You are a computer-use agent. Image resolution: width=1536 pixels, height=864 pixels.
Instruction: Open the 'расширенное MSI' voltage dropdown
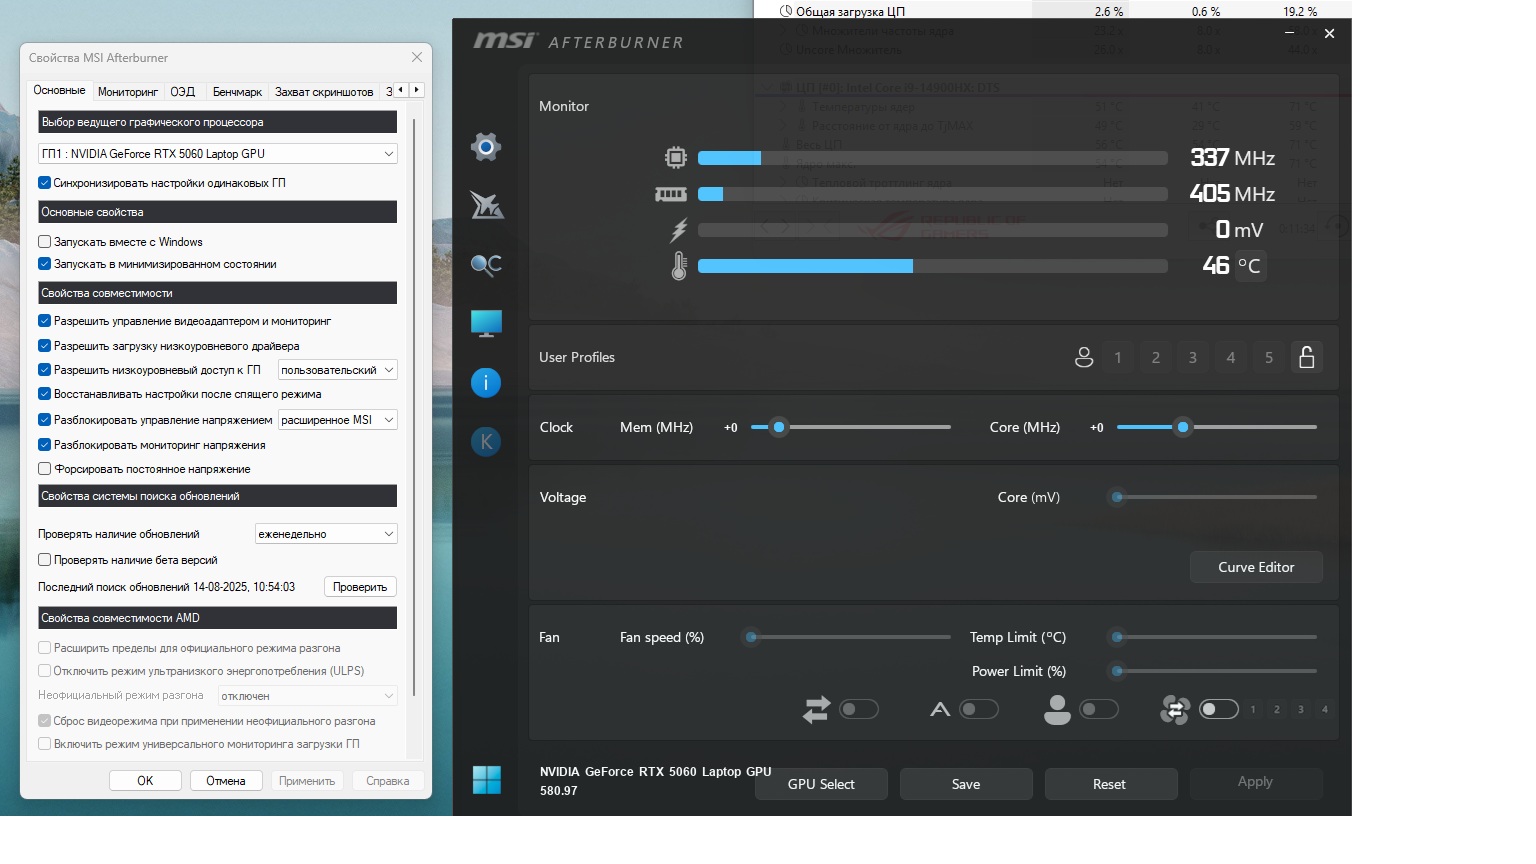[x=337, y=420]
